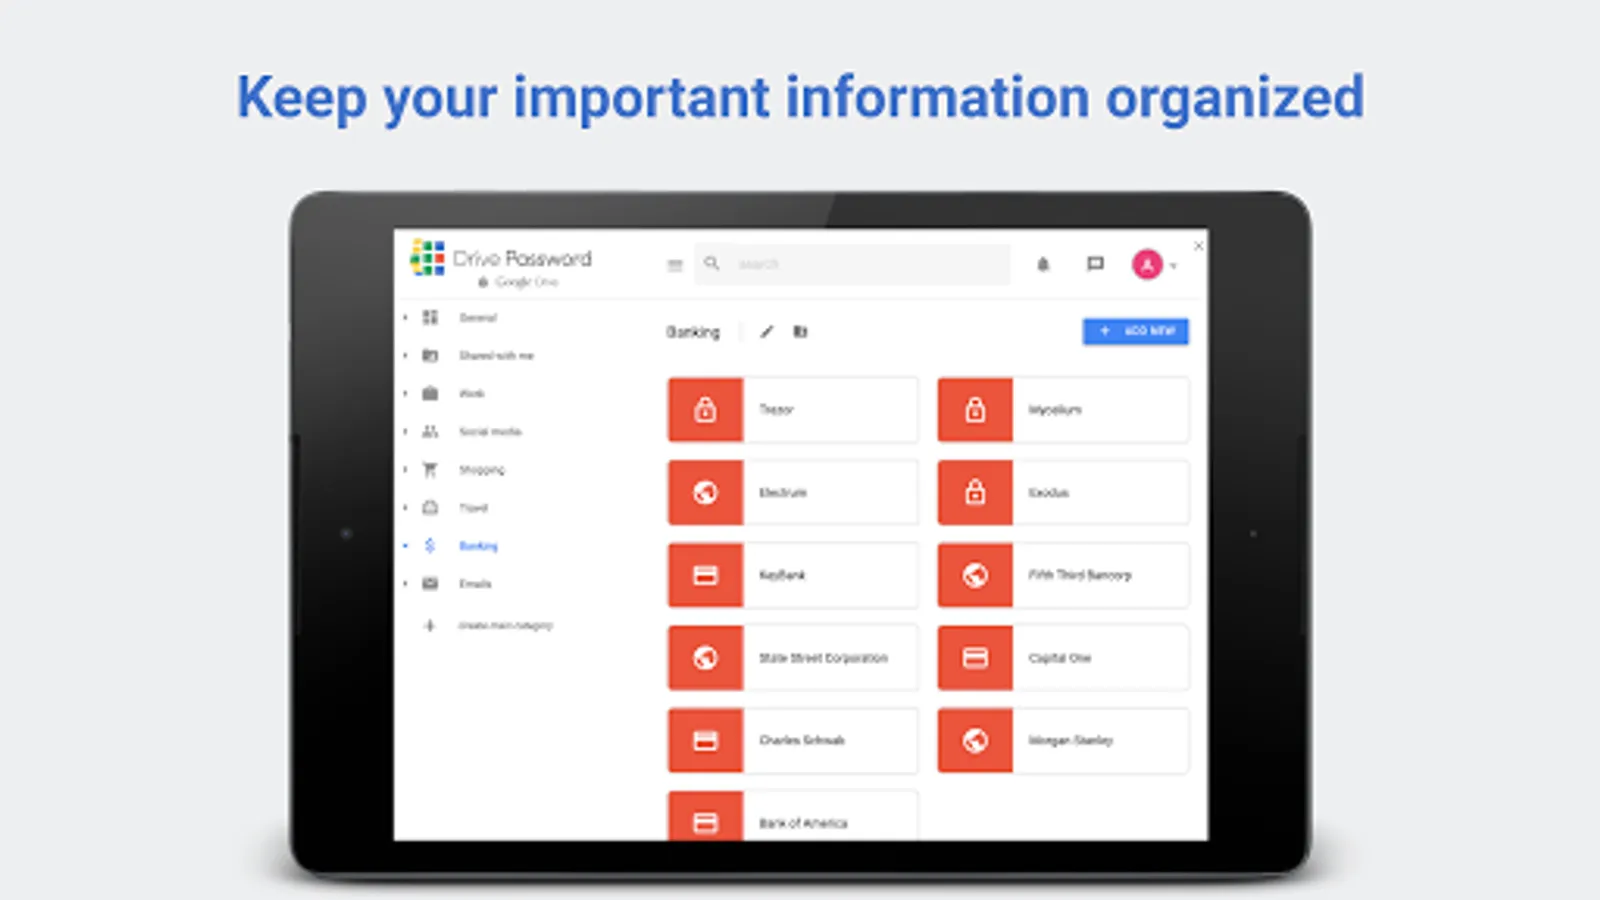The height and width of the screenshot is (900, 1600).
Task: Open the Travel category
Action: (473, 507)
